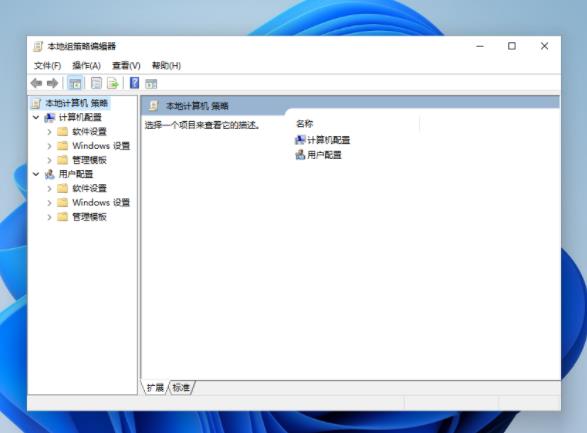
Task: Switch to the 扩展 tab
Action: click(155, 387)
